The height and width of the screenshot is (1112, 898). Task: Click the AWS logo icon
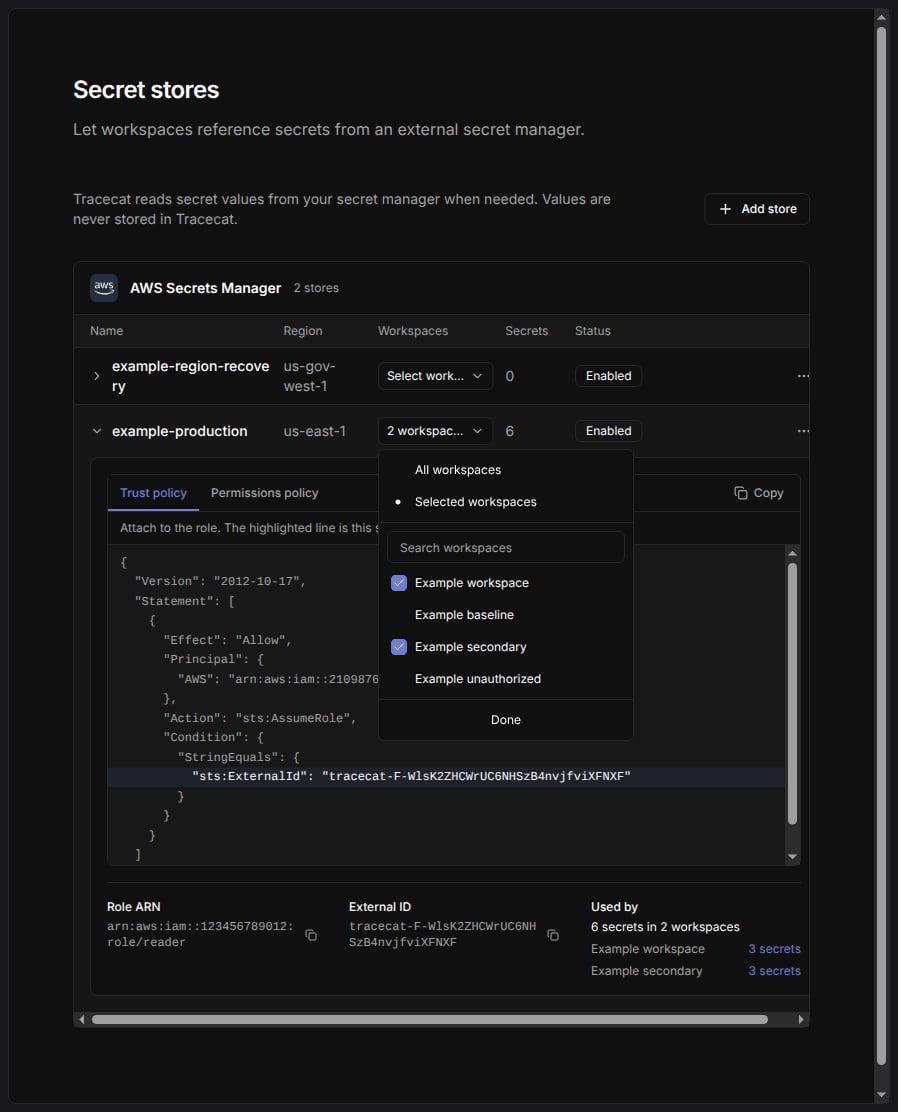coord(104,288)
